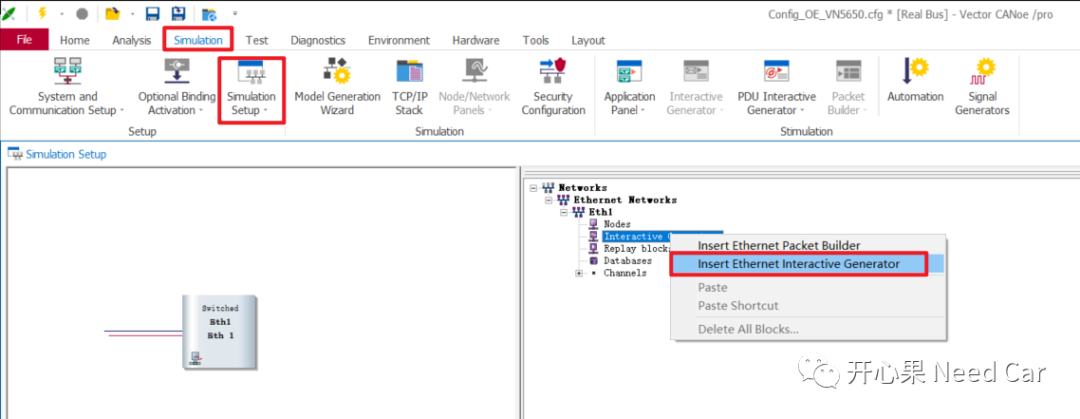The image size is (1080, 419).
Task: Open the quick access toolbar customize arrow
Action: tap(235, 14)
